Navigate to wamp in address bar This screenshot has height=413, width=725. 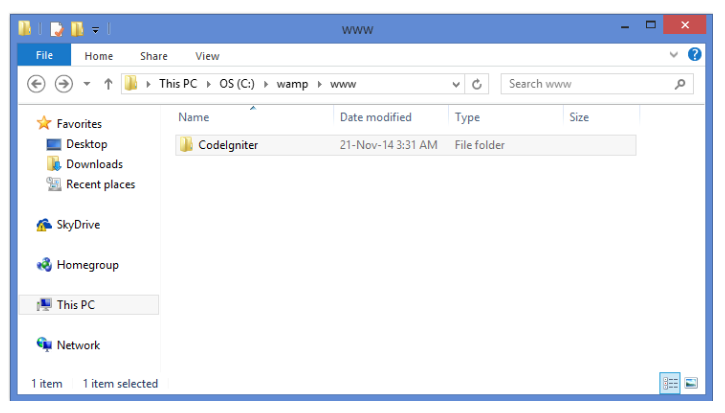coord(292,84)
